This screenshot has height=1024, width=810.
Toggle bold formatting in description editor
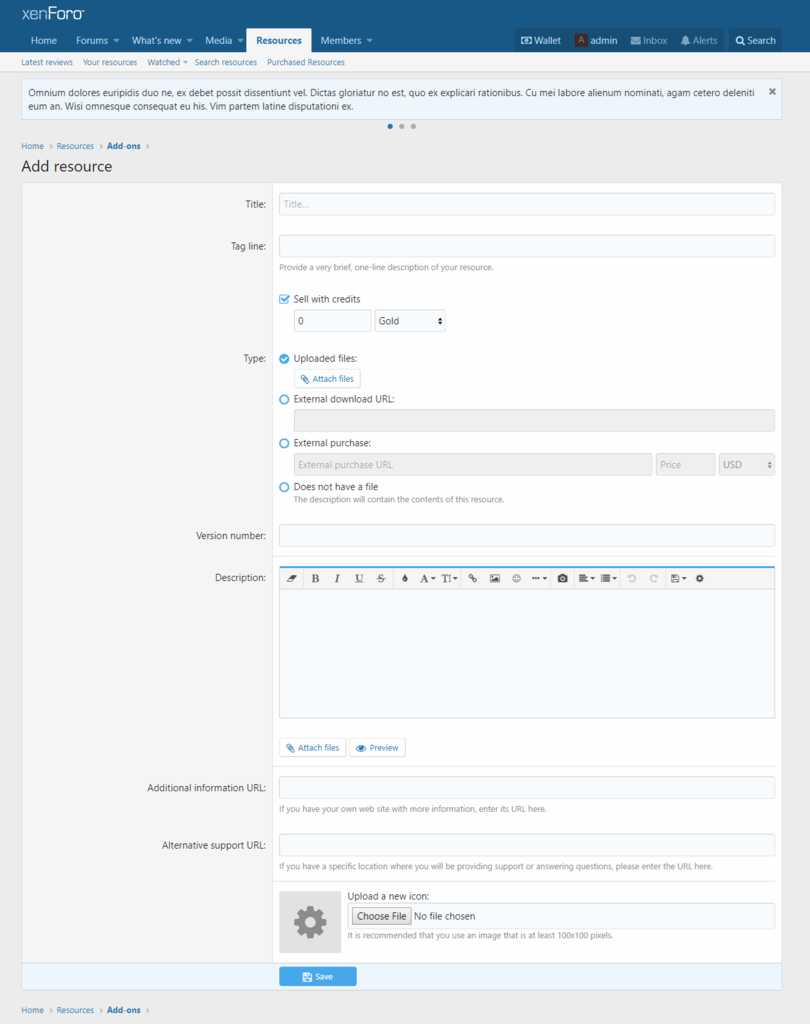point(315,578)
